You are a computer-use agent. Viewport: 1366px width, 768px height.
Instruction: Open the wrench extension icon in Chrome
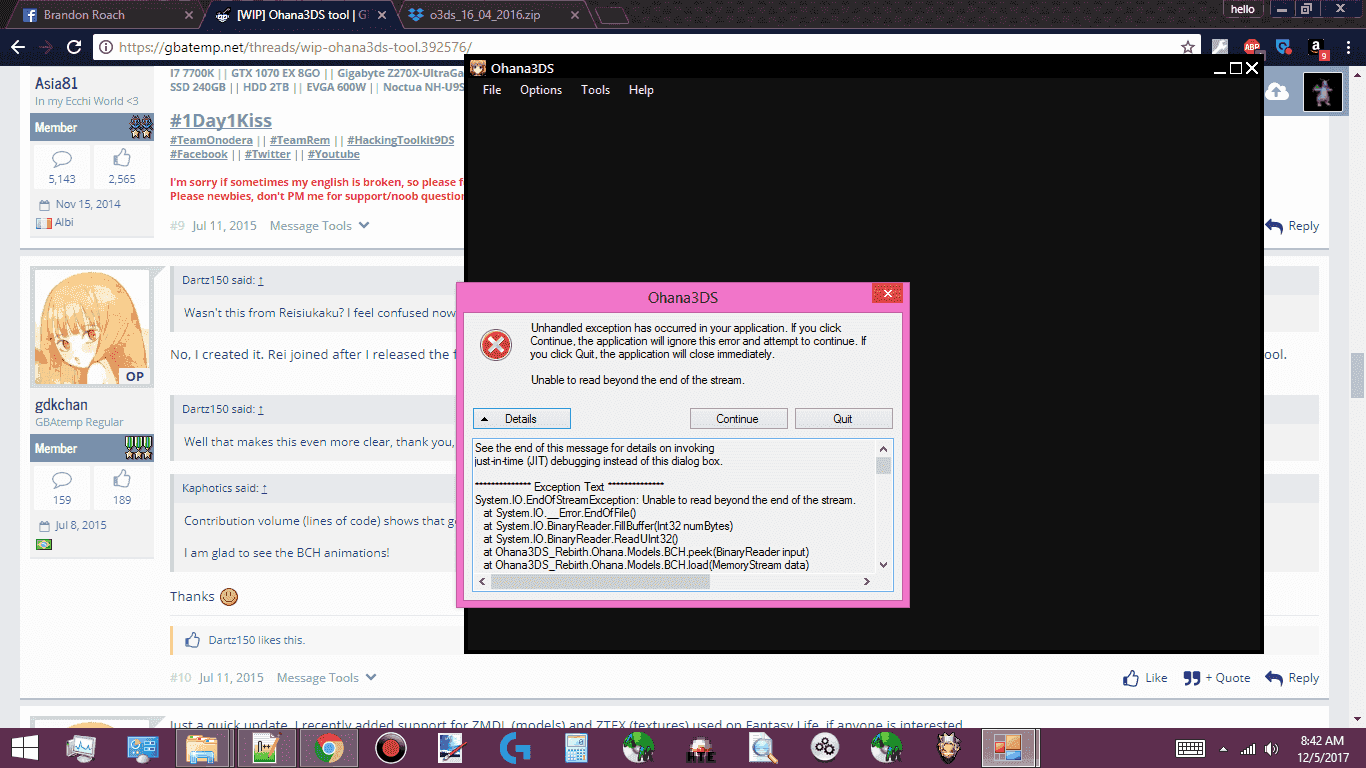coord(1219,47)
